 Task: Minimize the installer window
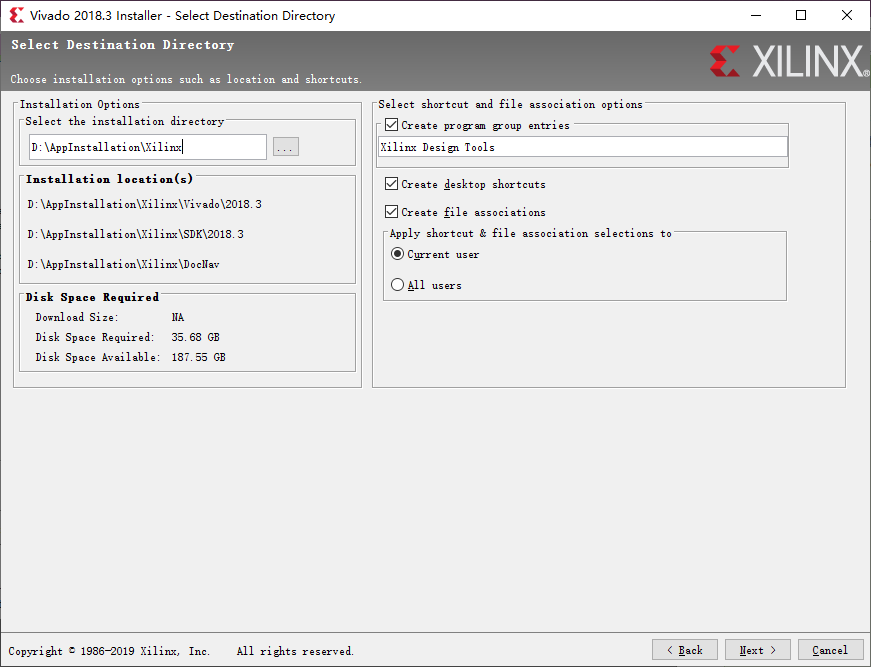tap(756, 16)
